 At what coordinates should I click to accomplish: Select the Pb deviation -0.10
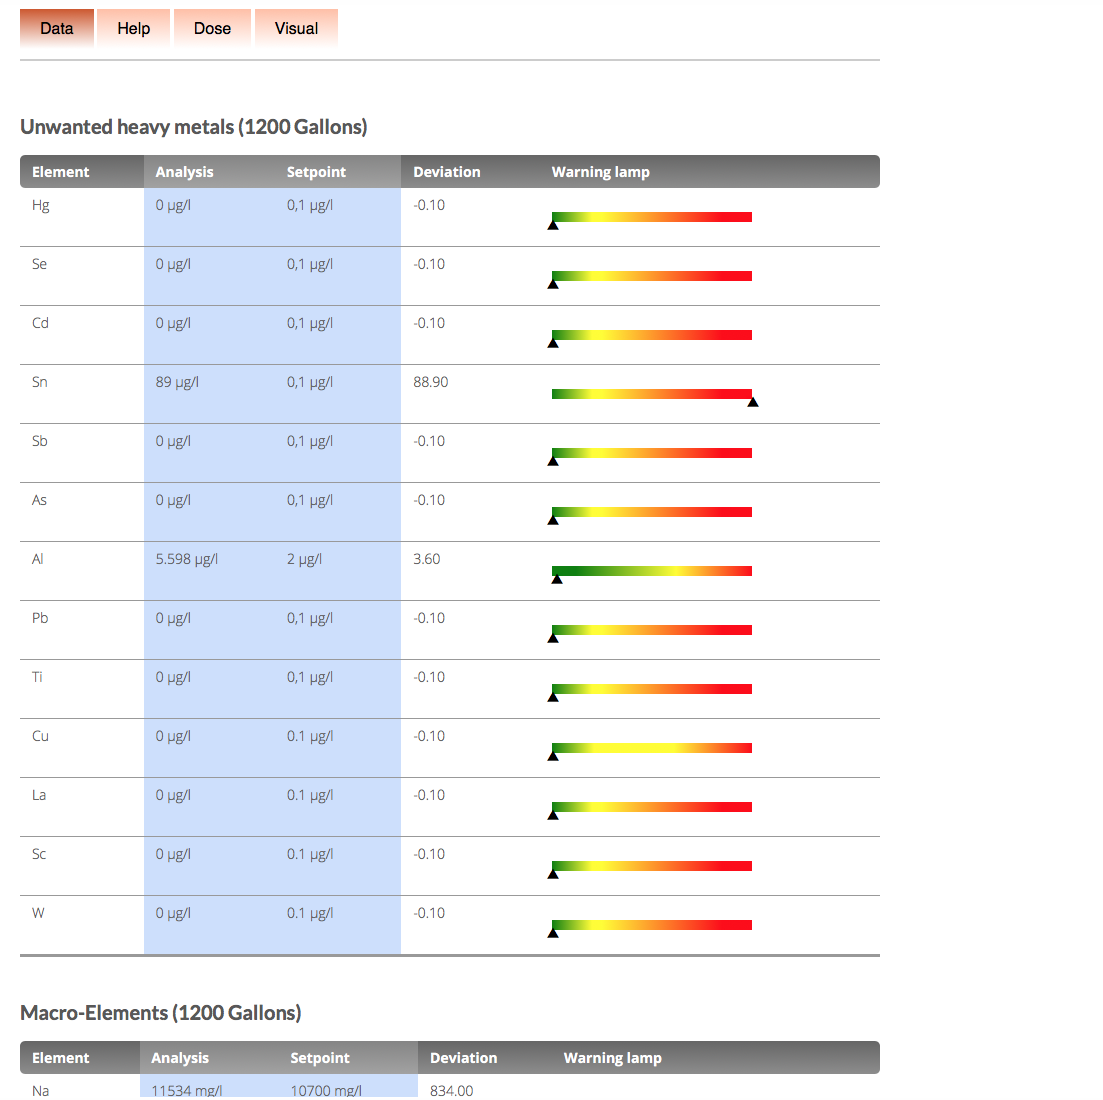[429, 619]
